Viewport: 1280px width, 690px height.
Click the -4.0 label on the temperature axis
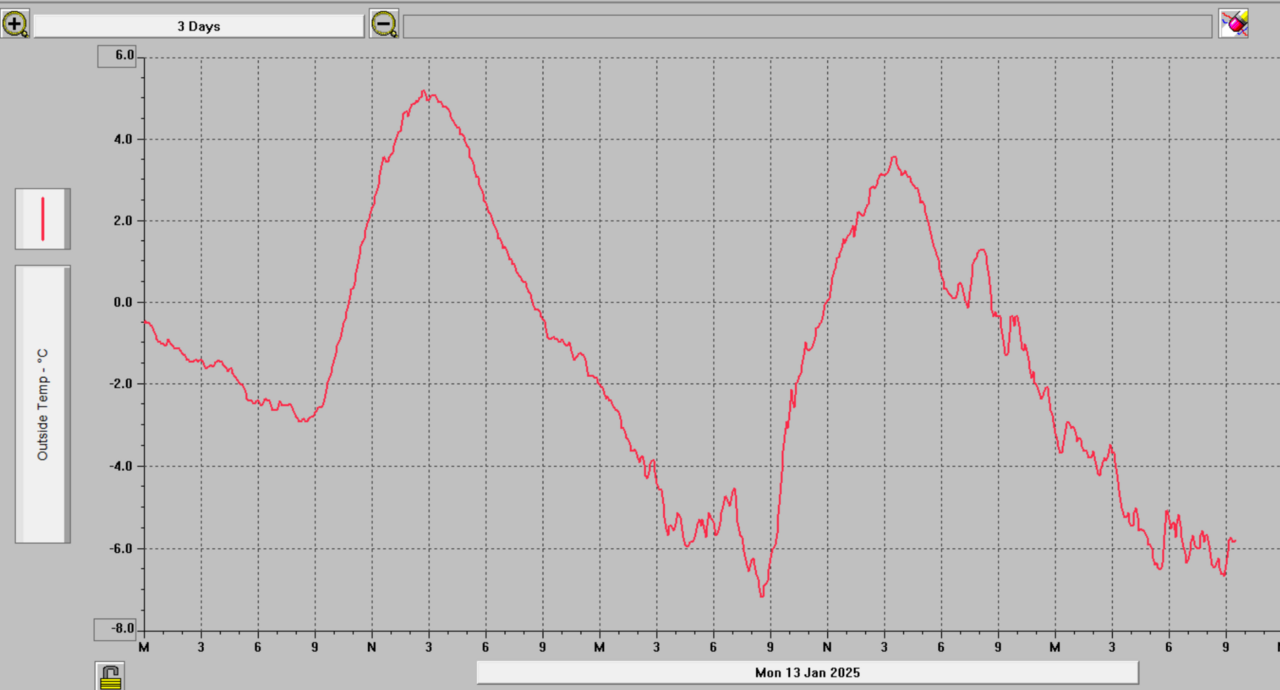[121, 466]
